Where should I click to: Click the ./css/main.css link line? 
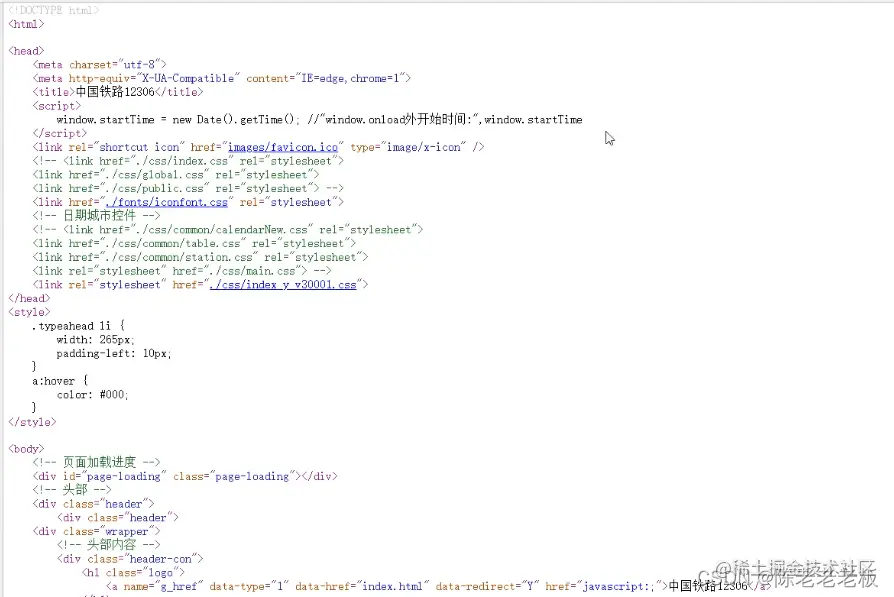182,270
